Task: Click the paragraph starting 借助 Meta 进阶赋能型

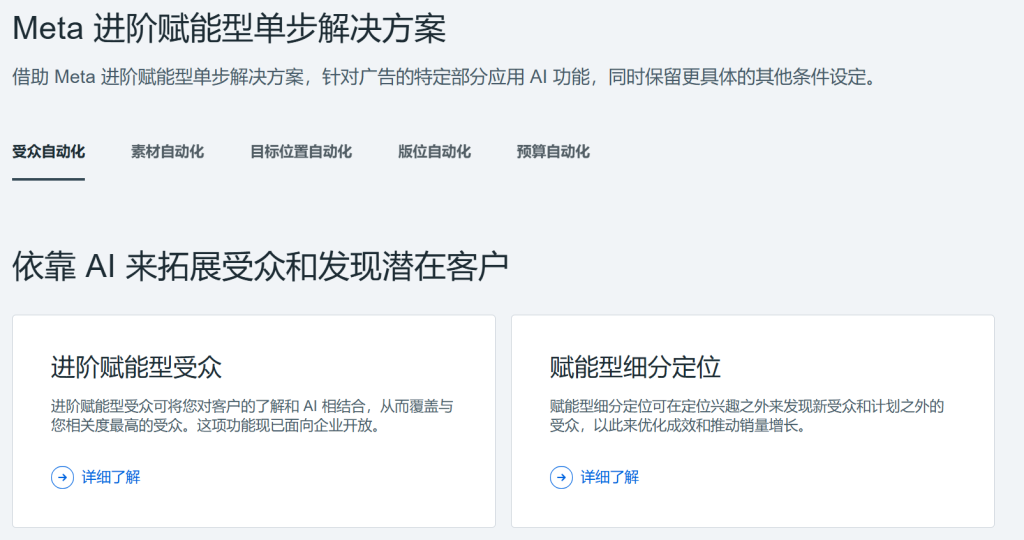Action: 444,77
